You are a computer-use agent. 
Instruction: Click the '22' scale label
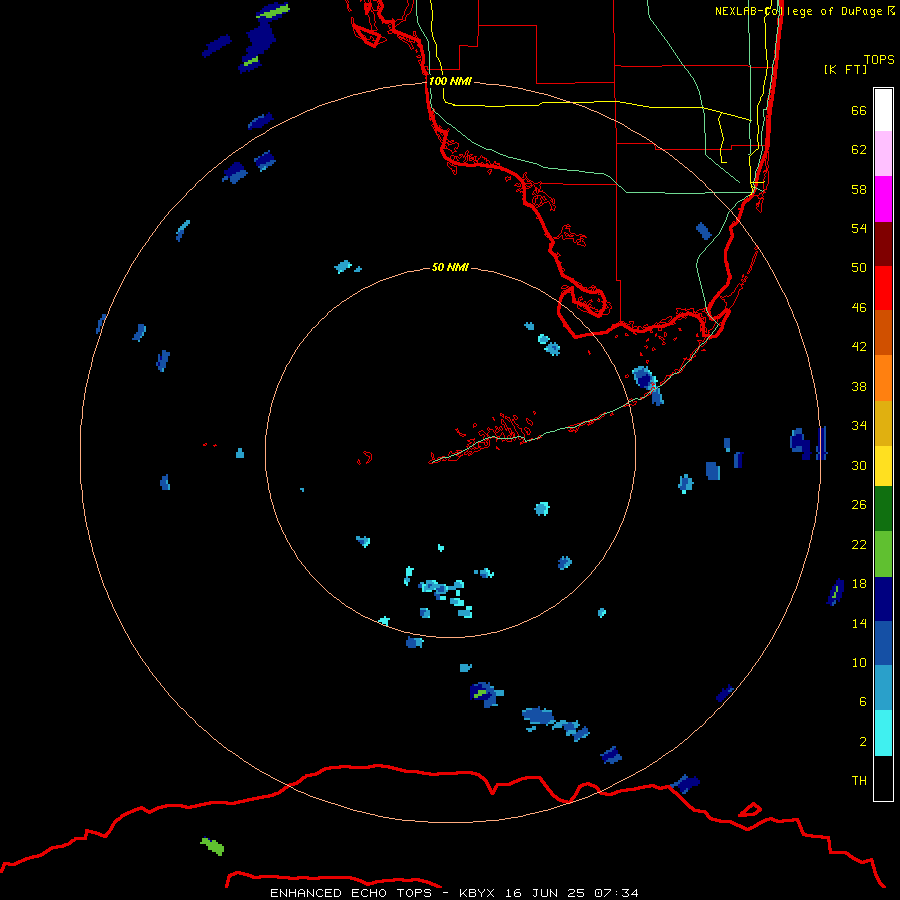(859, 544)
